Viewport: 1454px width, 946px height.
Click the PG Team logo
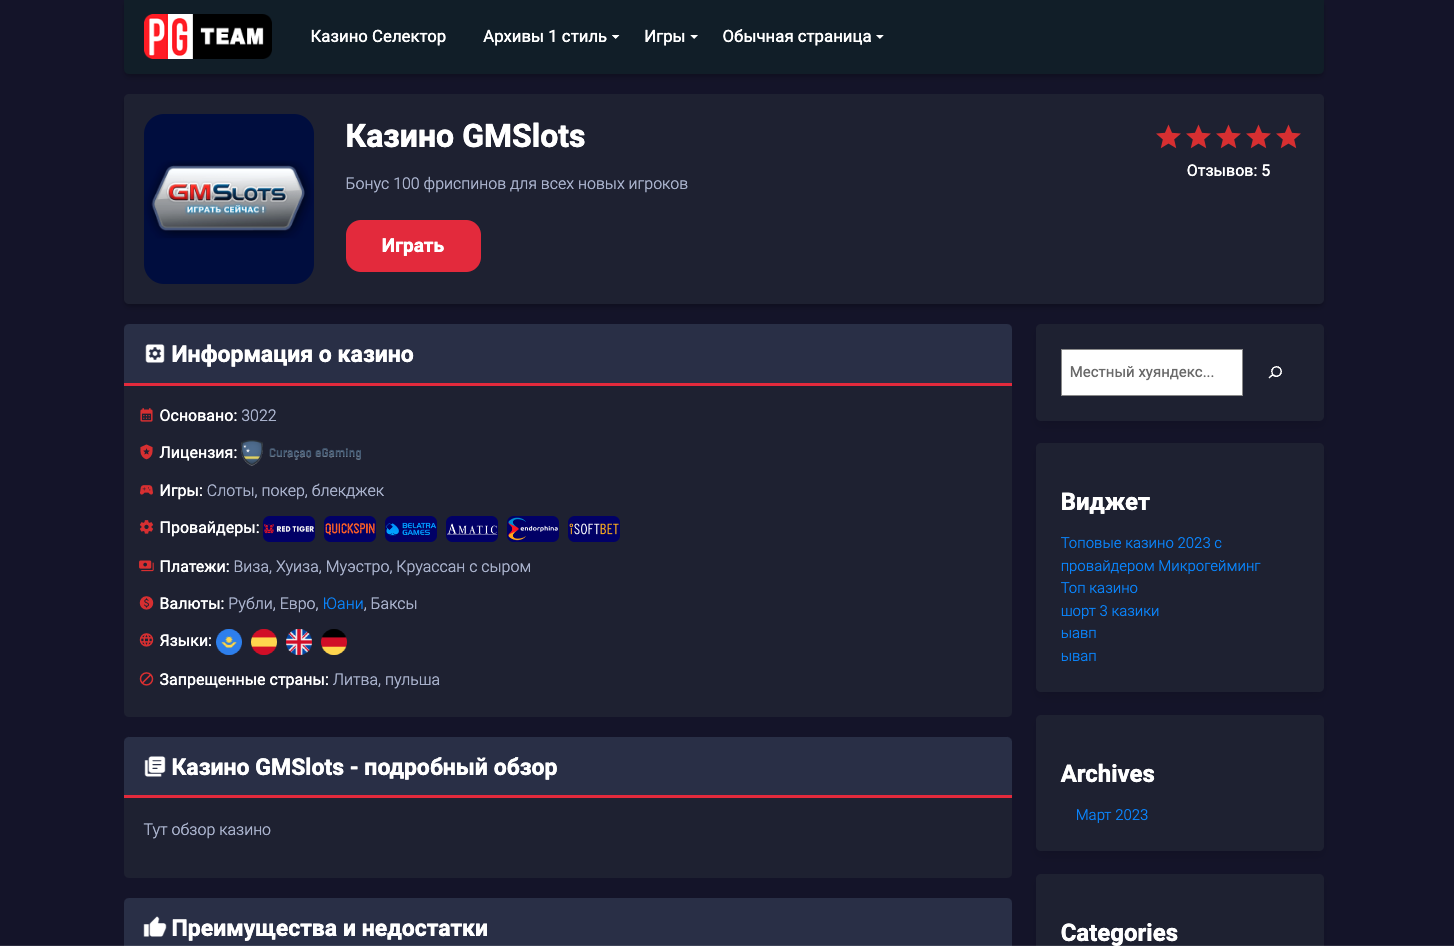207,37
